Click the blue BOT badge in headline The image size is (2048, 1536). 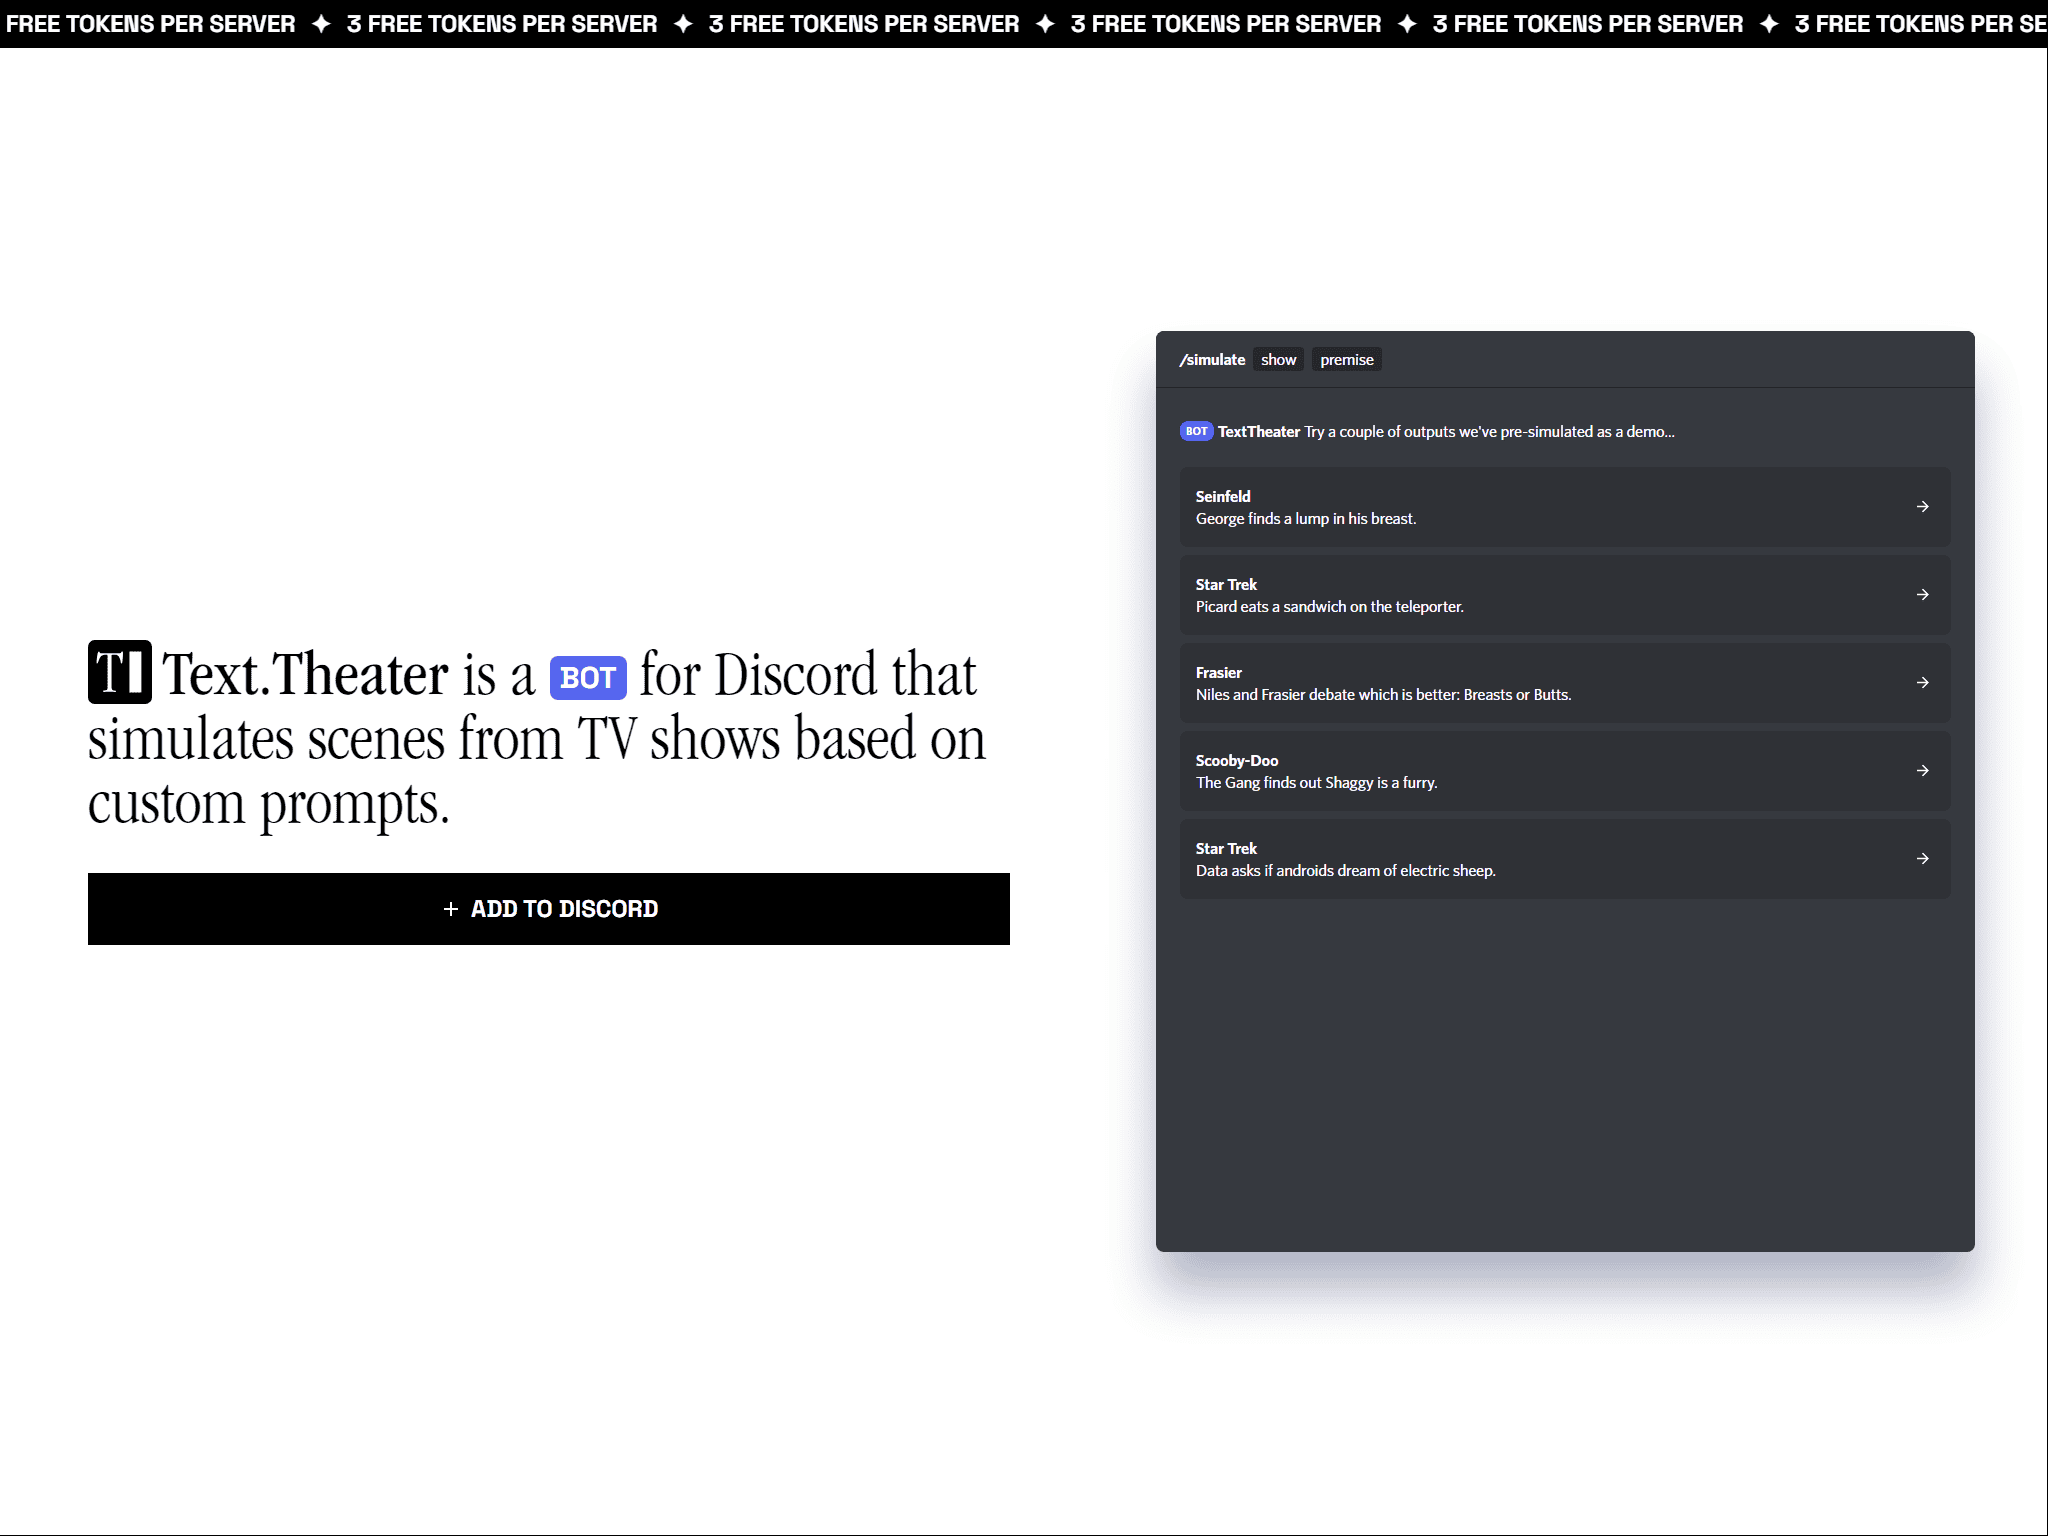tap(588, 678)
